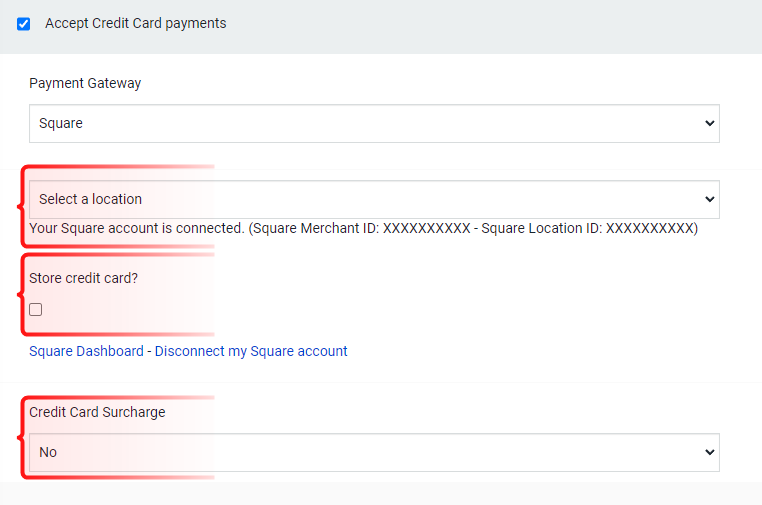
Task: Click the chevron arrow on the Square dropdown
Action: tap(710, 123)
